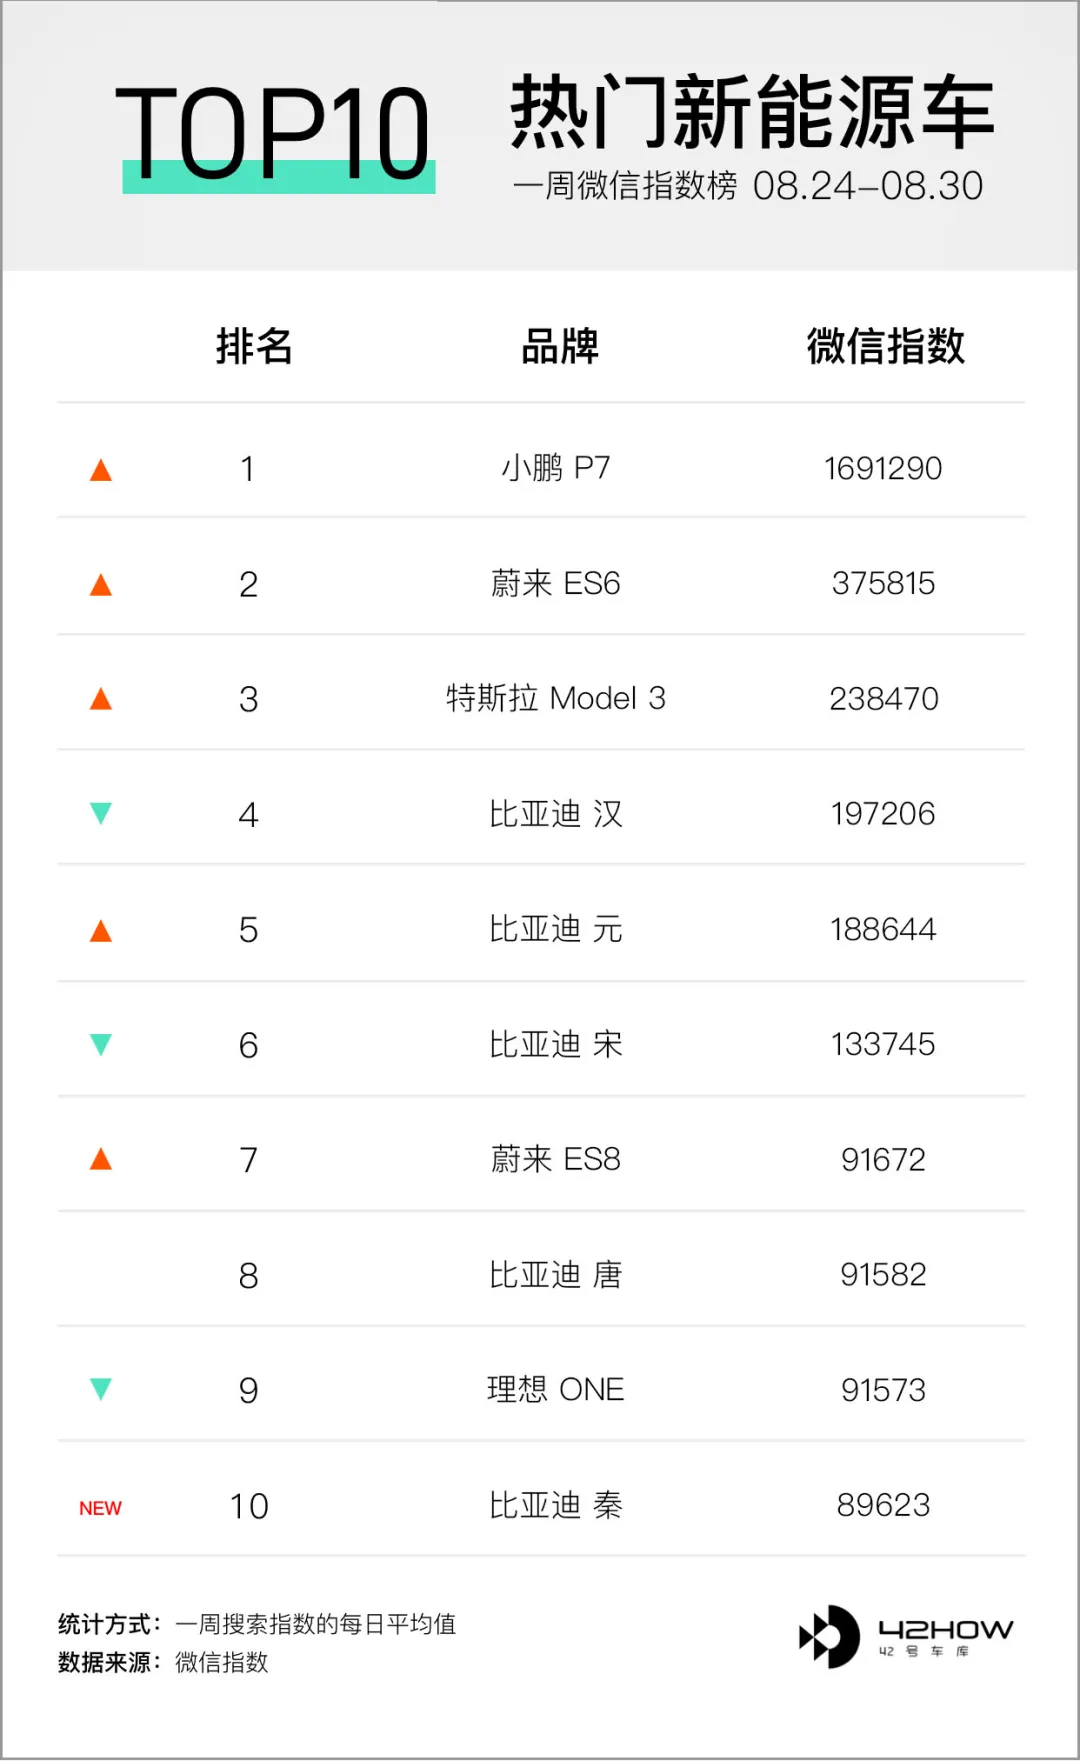
Task: Select the 品牌 column header
Action: tap(559, 346)
